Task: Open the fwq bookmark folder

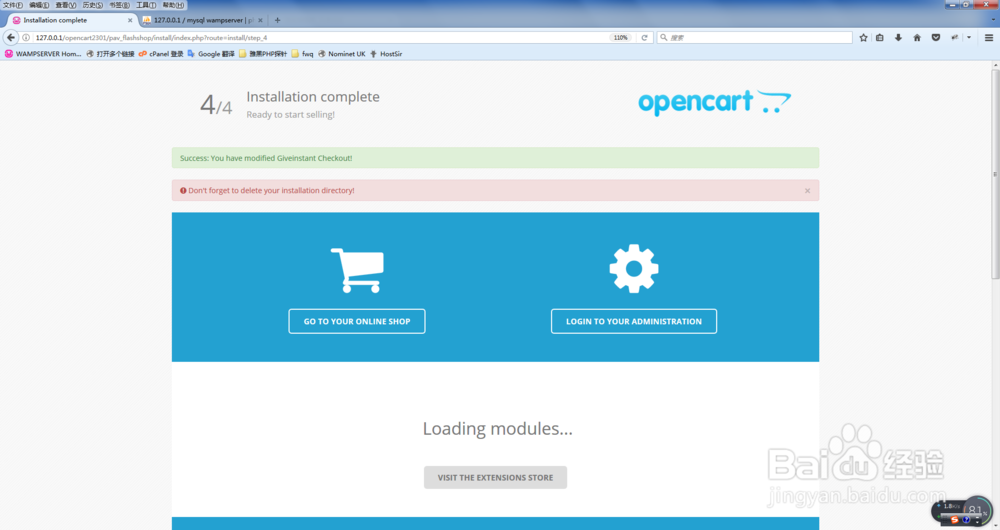Action: click(302, 54)
